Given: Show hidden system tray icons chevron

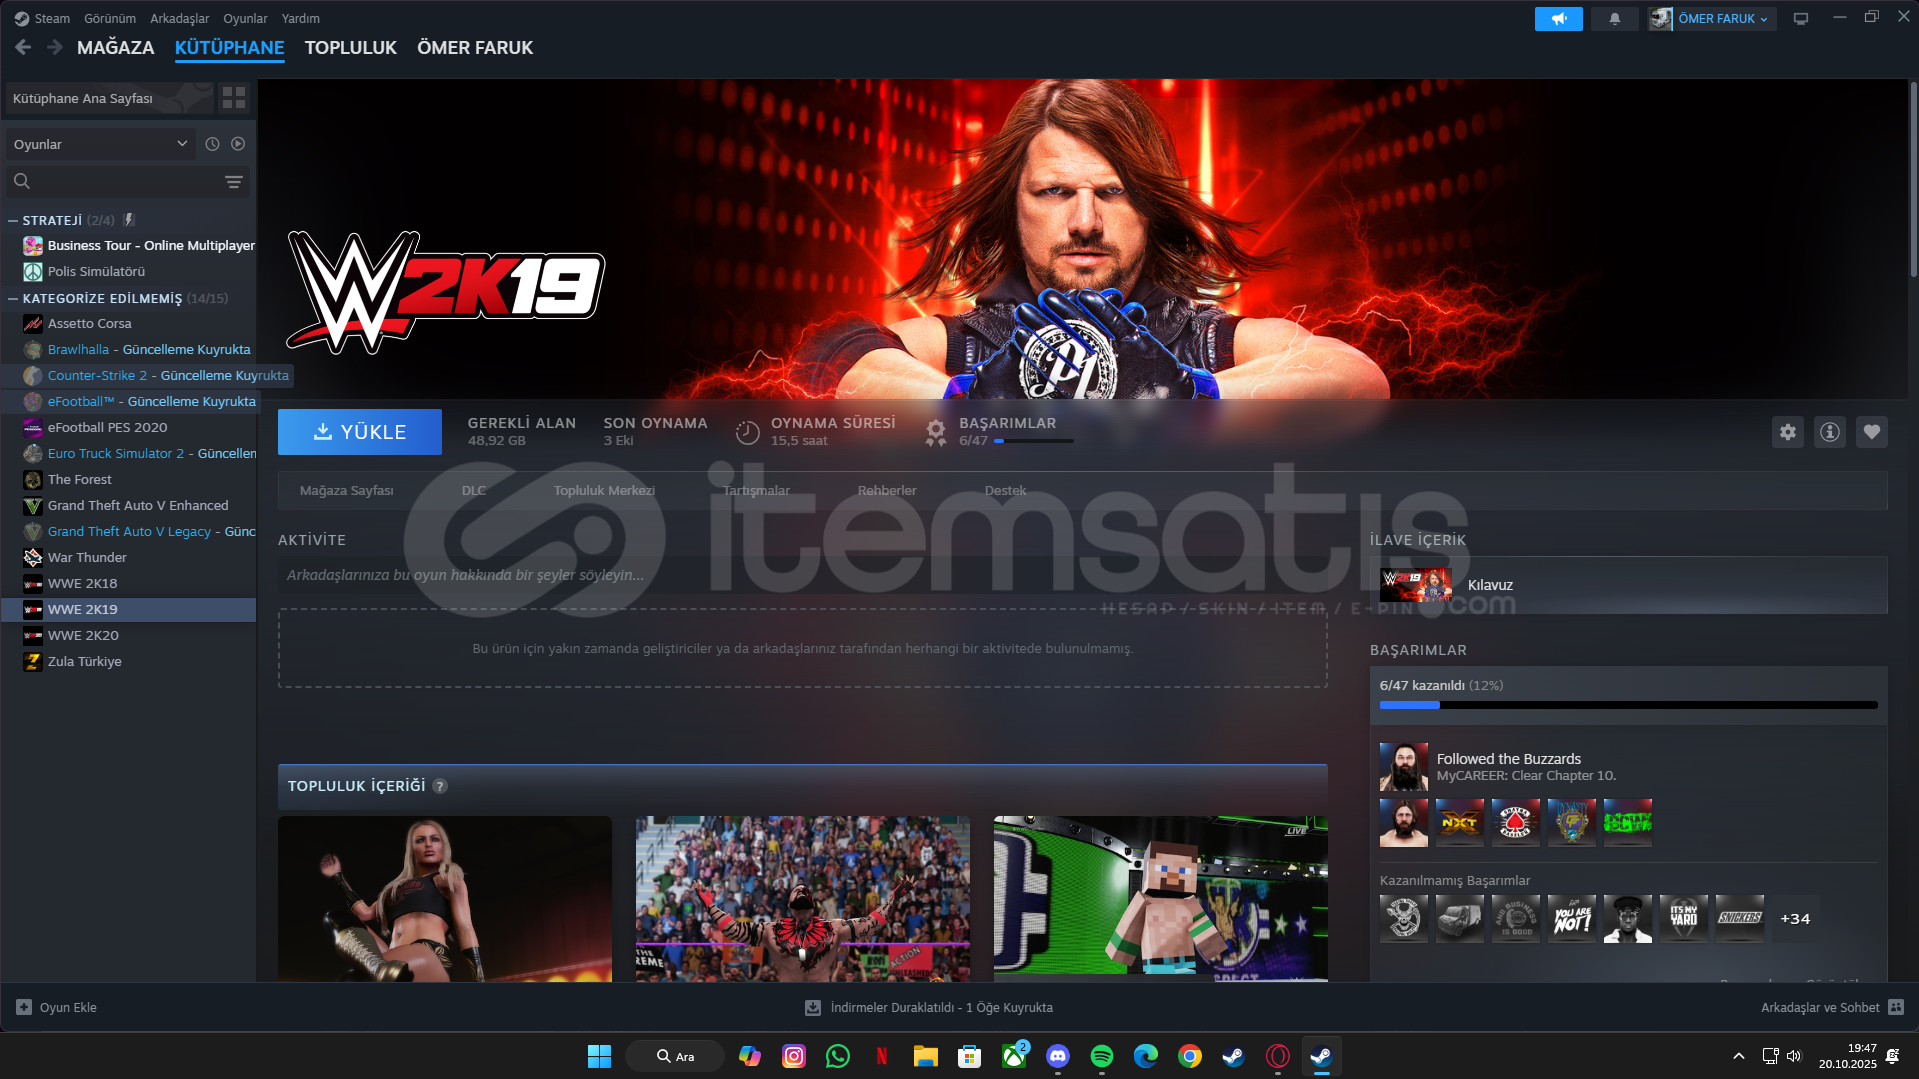Looking at the screenshot, I should [1739, 1056].
